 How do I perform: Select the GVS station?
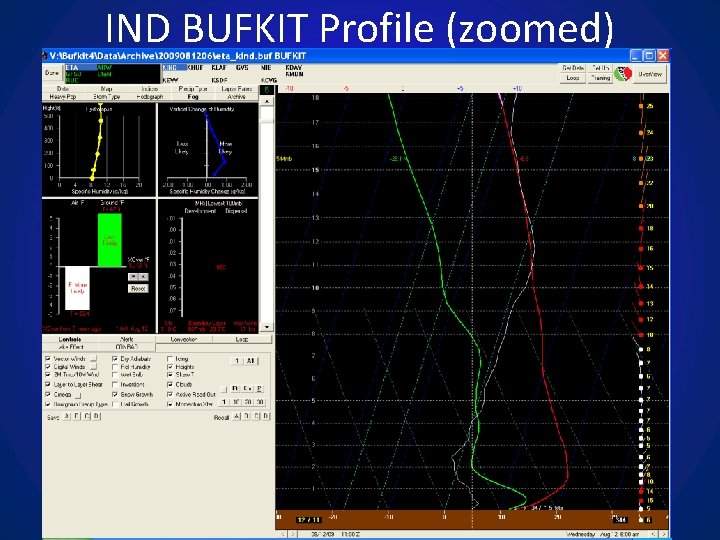242,68
